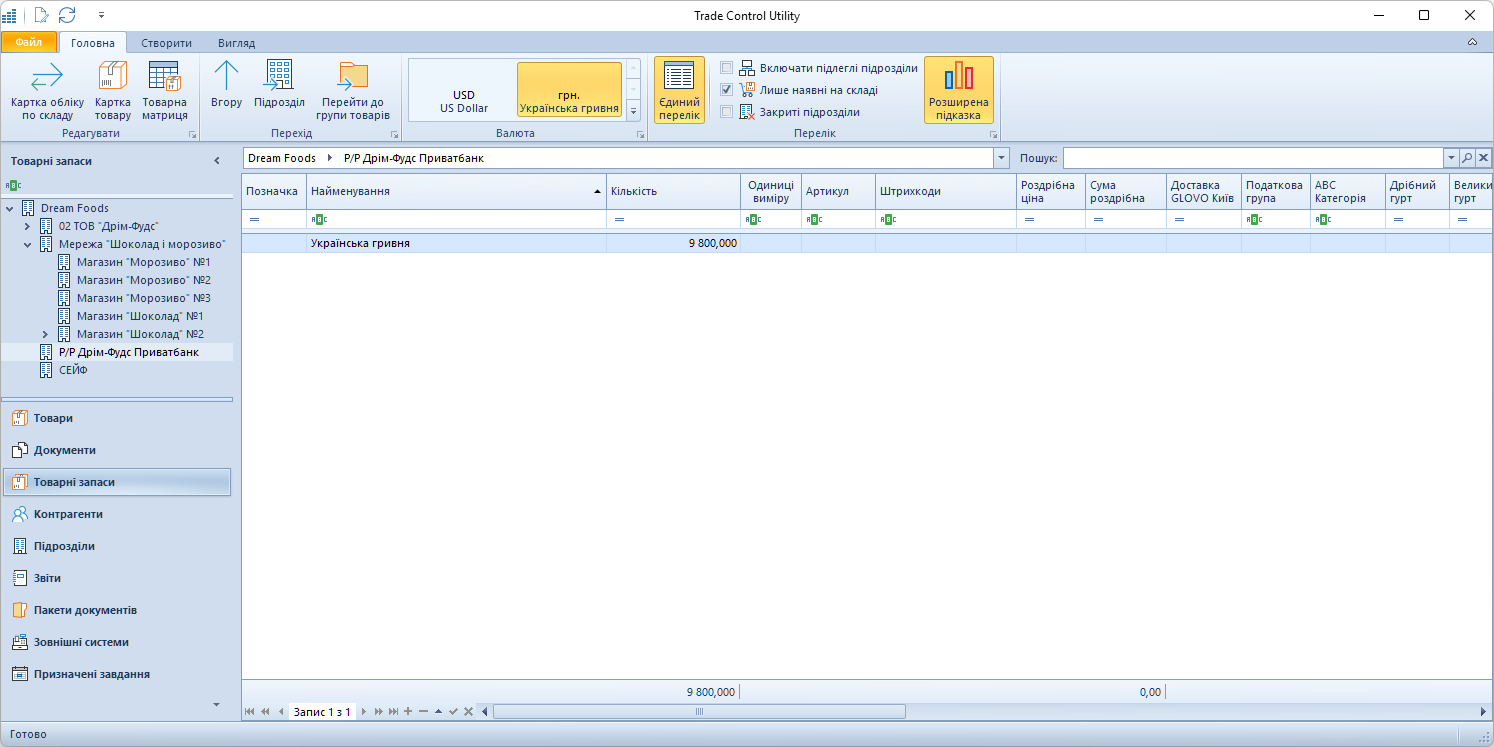The height and width of the screenshot is (747, 1494).
Task: Toggle the Єдиний перелік view
Action: click(x=679, y=90)
